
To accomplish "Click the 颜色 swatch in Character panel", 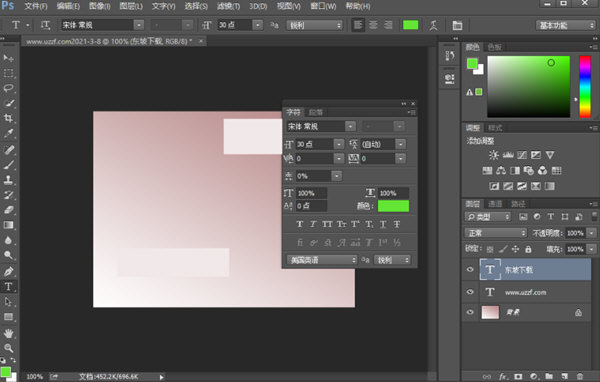I will [393, 206].
